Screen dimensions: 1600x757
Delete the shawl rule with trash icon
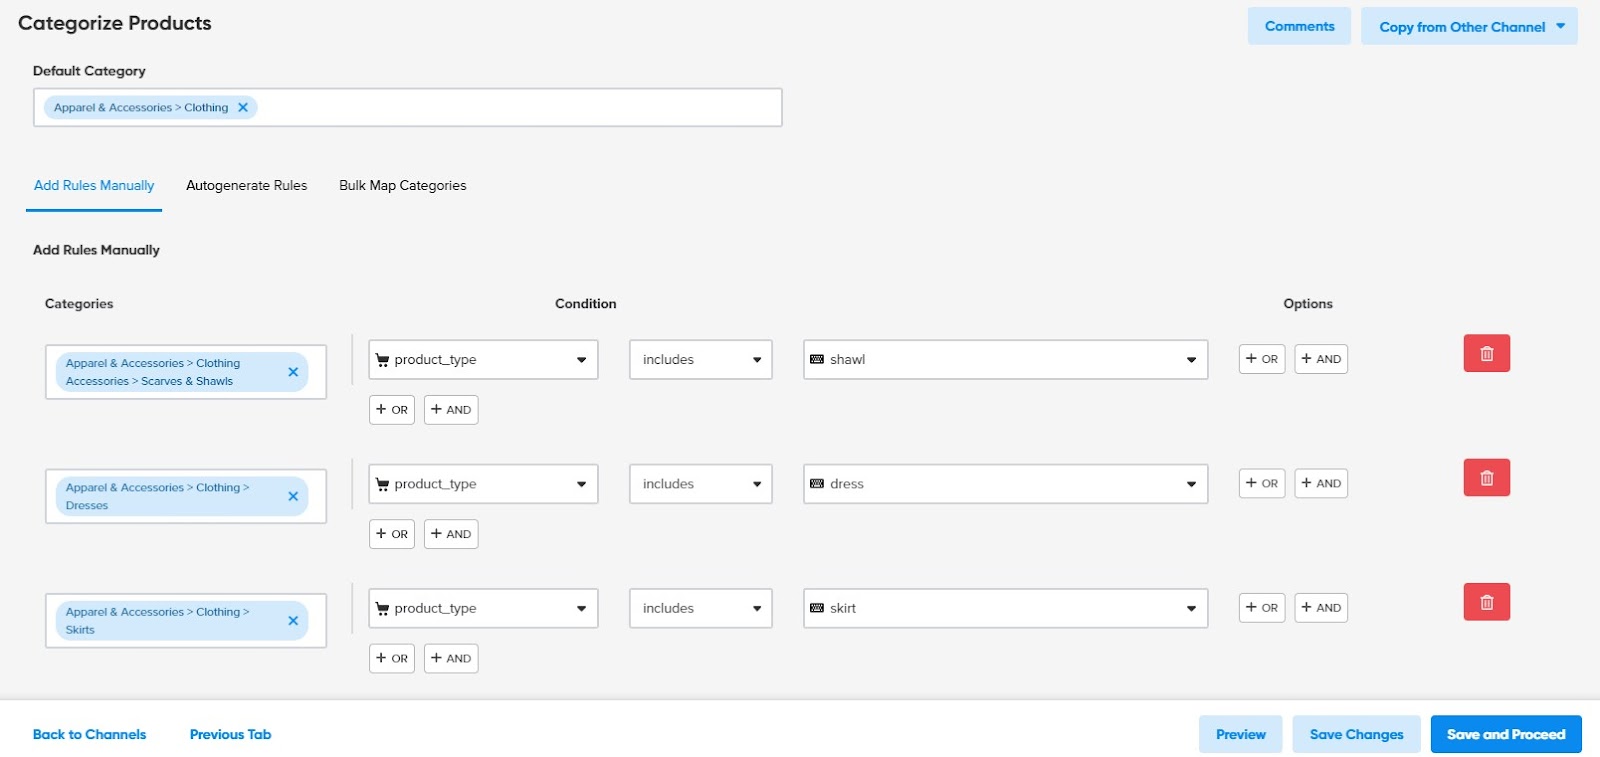1486,353
